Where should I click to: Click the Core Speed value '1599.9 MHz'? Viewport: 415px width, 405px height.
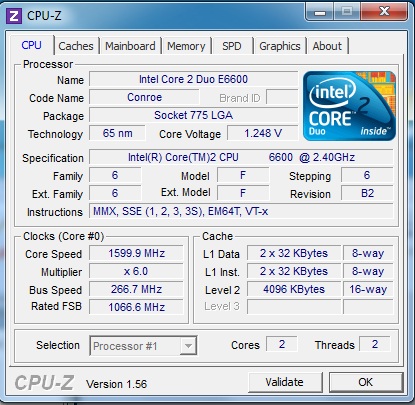[136, 253]
